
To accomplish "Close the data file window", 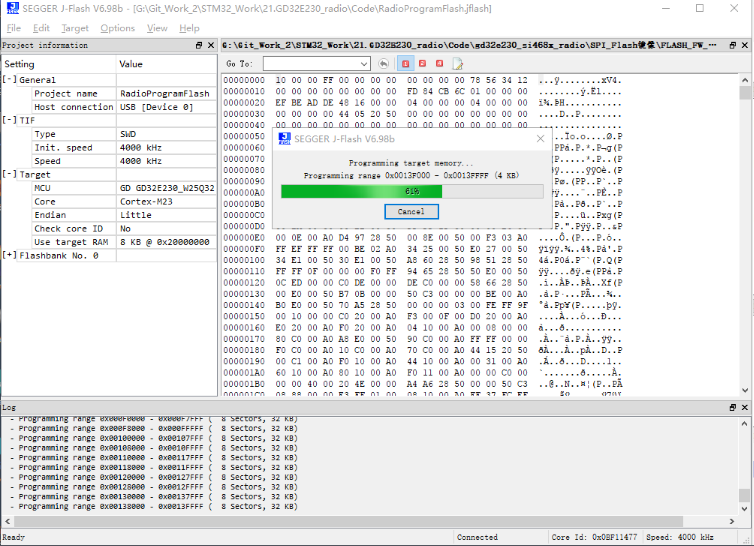I will 745,45.
